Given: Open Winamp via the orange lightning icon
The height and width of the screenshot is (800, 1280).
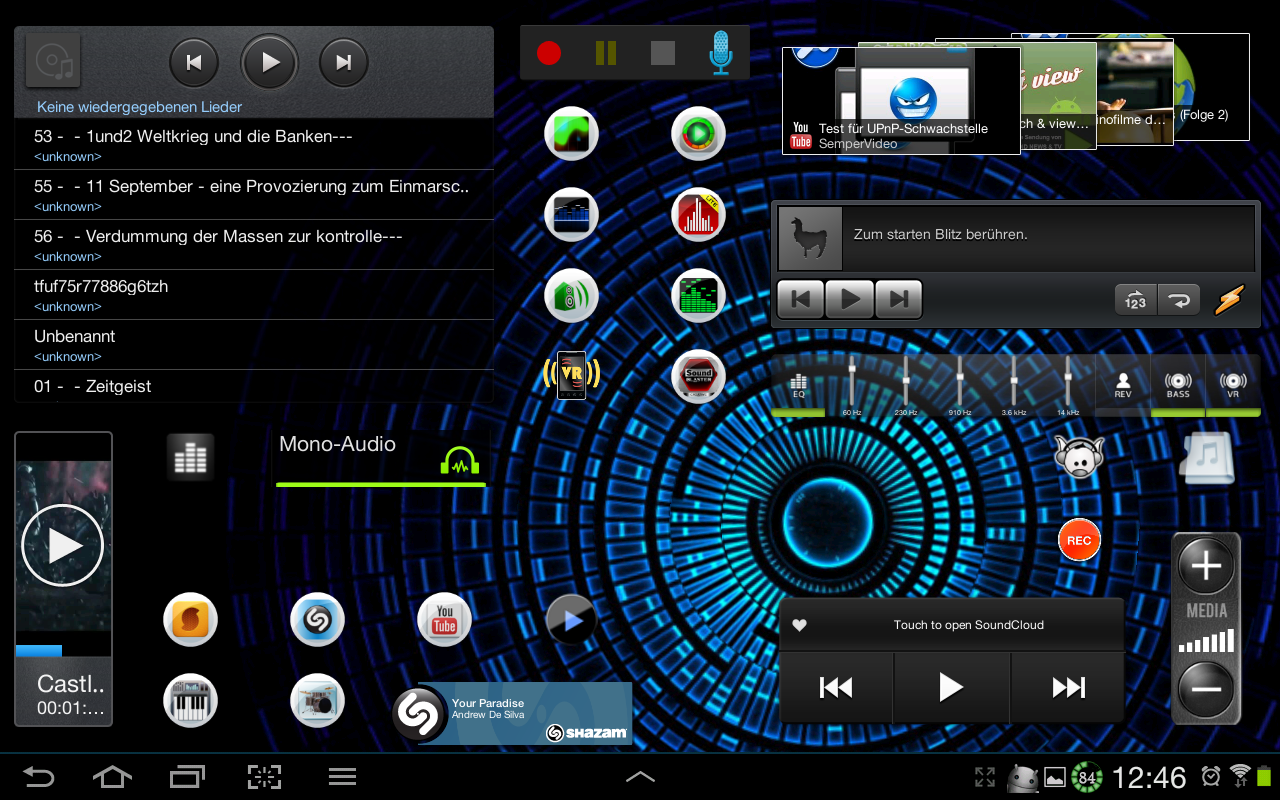Looking at the screenshot, I should [1229, 300].
